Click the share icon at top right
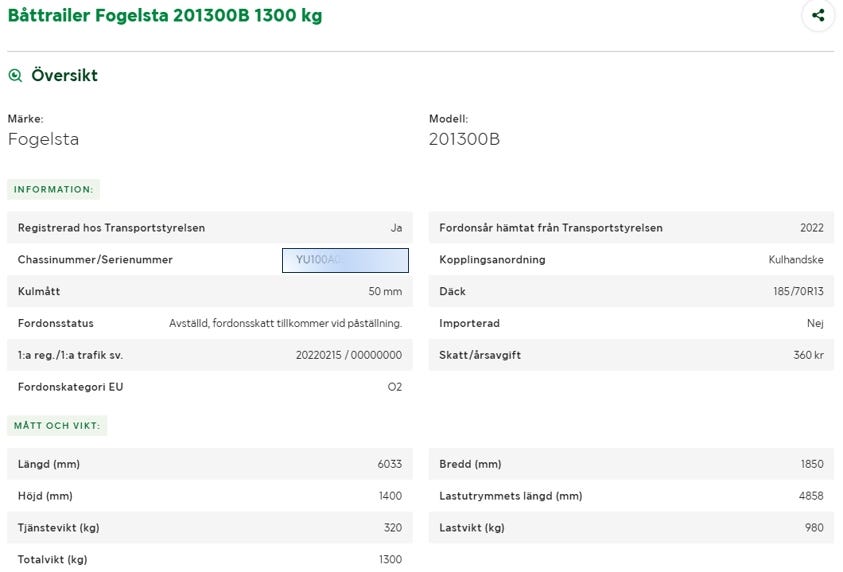 pyautogui.click(x=818, y=15)
